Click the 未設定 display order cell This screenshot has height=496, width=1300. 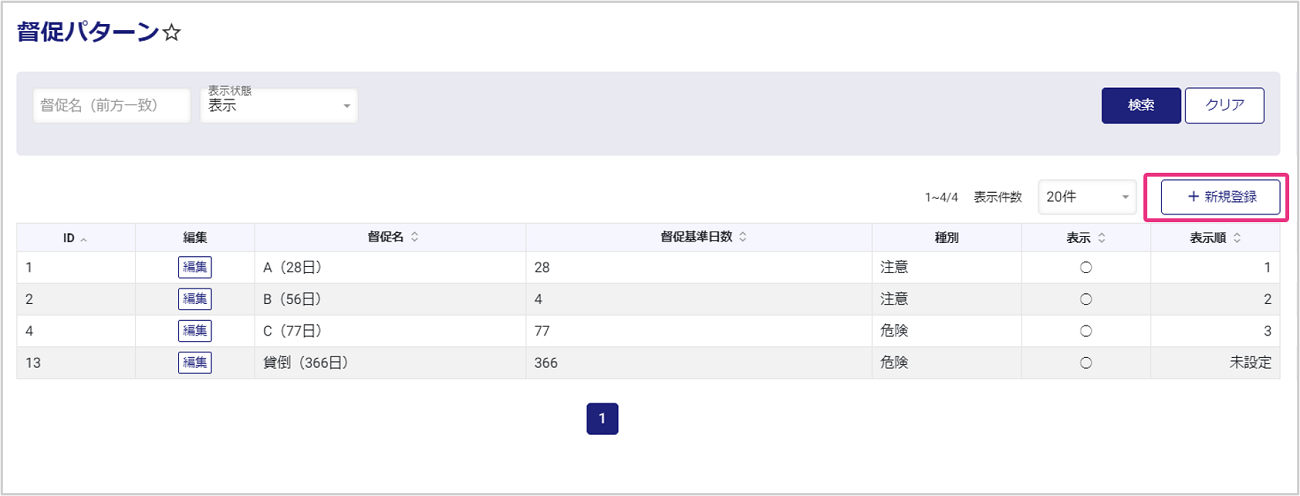click(x=1250, y=363)
